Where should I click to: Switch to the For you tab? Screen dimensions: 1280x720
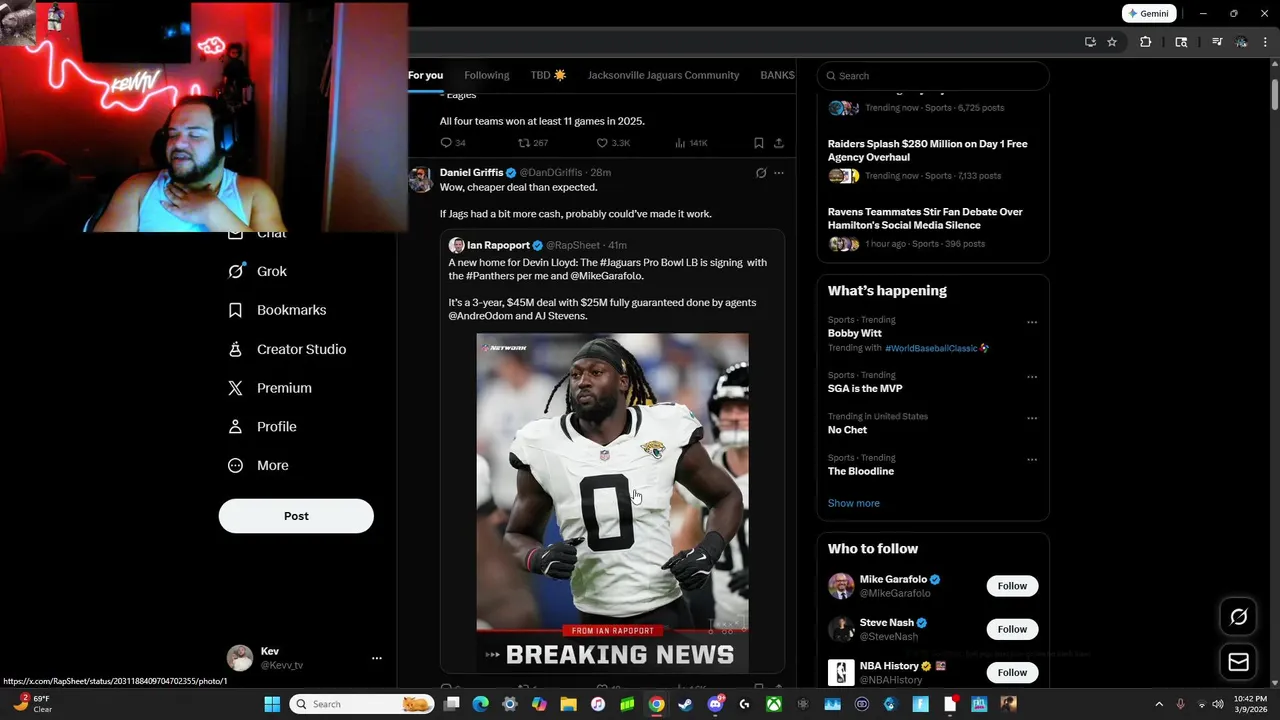425,75
